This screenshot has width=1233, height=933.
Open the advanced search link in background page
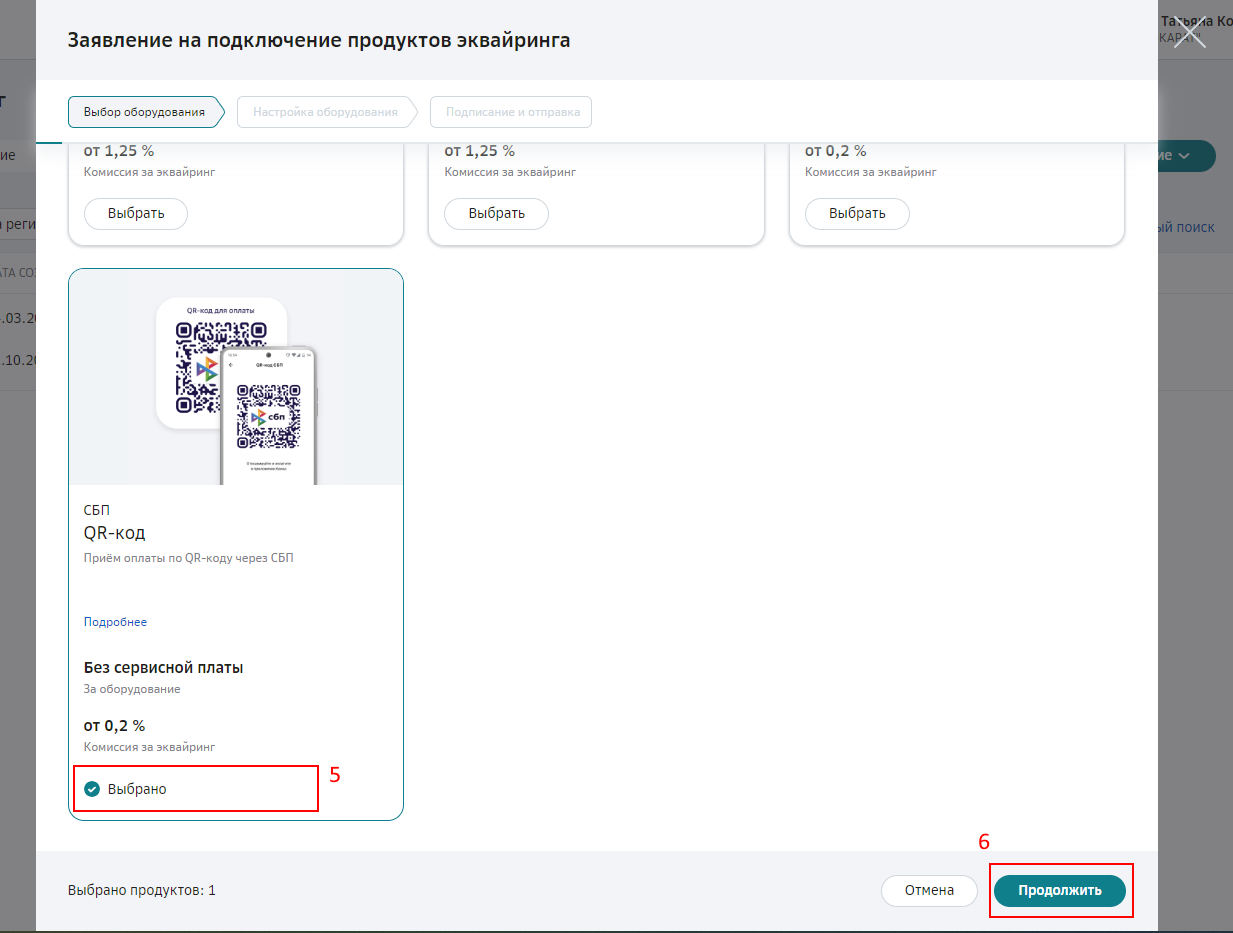[x=1187, y=227]
